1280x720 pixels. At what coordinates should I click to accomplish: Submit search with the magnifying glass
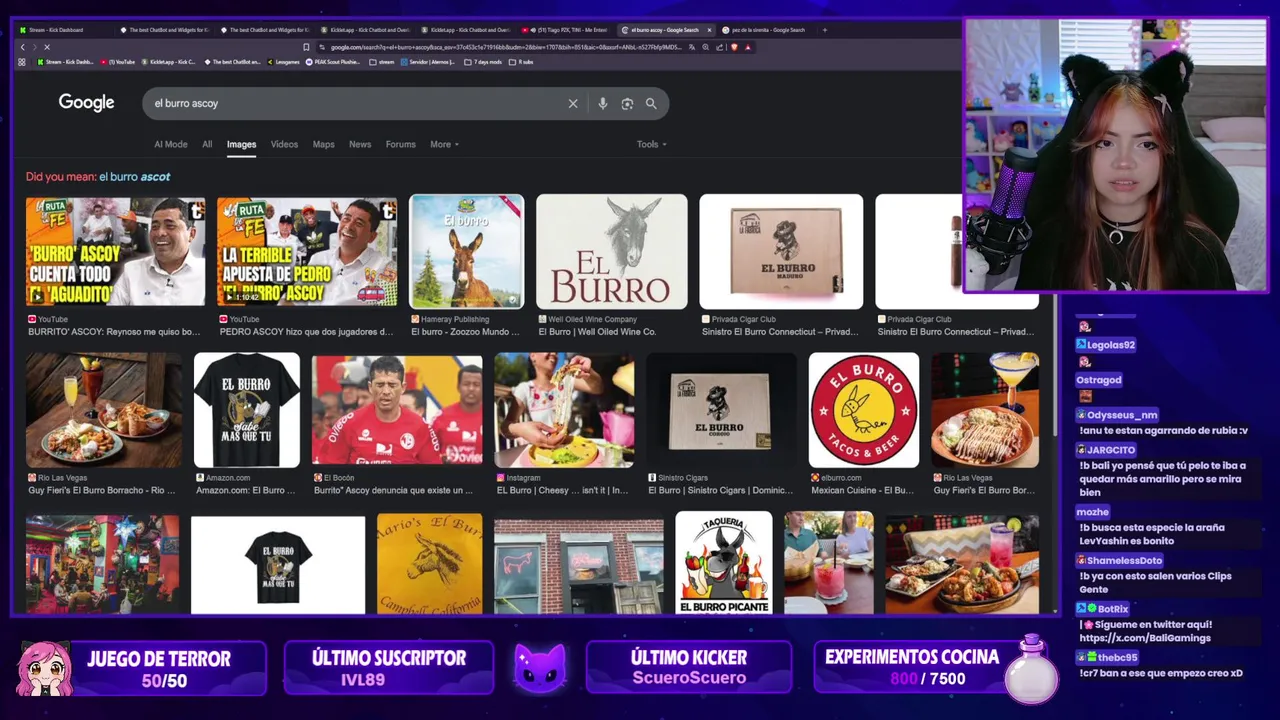(x=651, y=103)
